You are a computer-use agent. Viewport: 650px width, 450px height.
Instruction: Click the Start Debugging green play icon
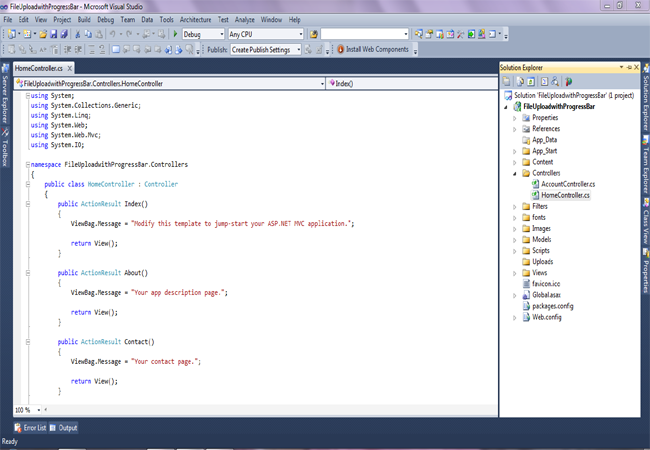tap(176, 34)
